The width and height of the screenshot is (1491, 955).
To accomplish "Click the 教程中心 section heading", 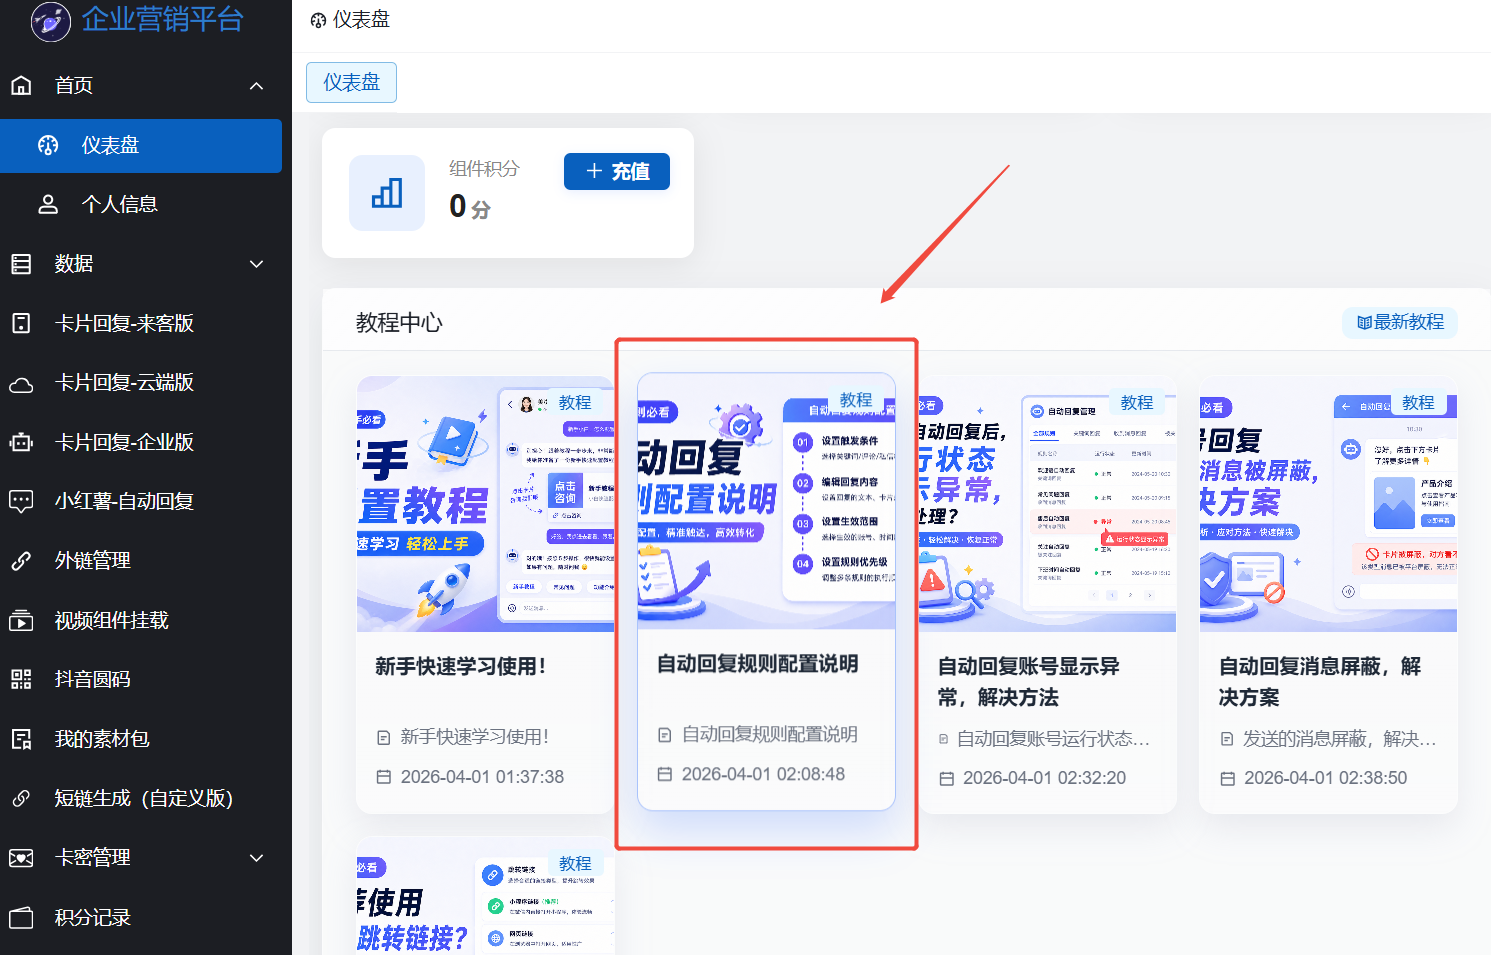I will click(399, 323).
